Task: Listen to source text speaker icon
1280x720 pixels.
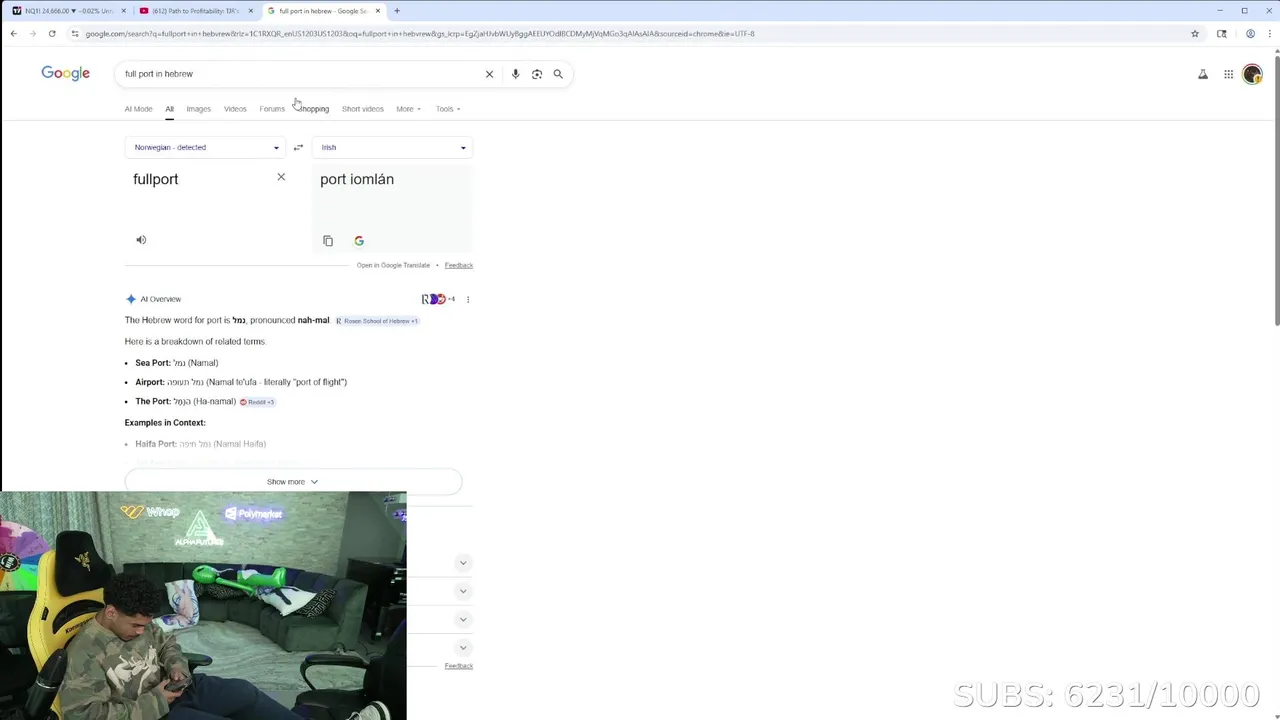Action: (141, 240)
